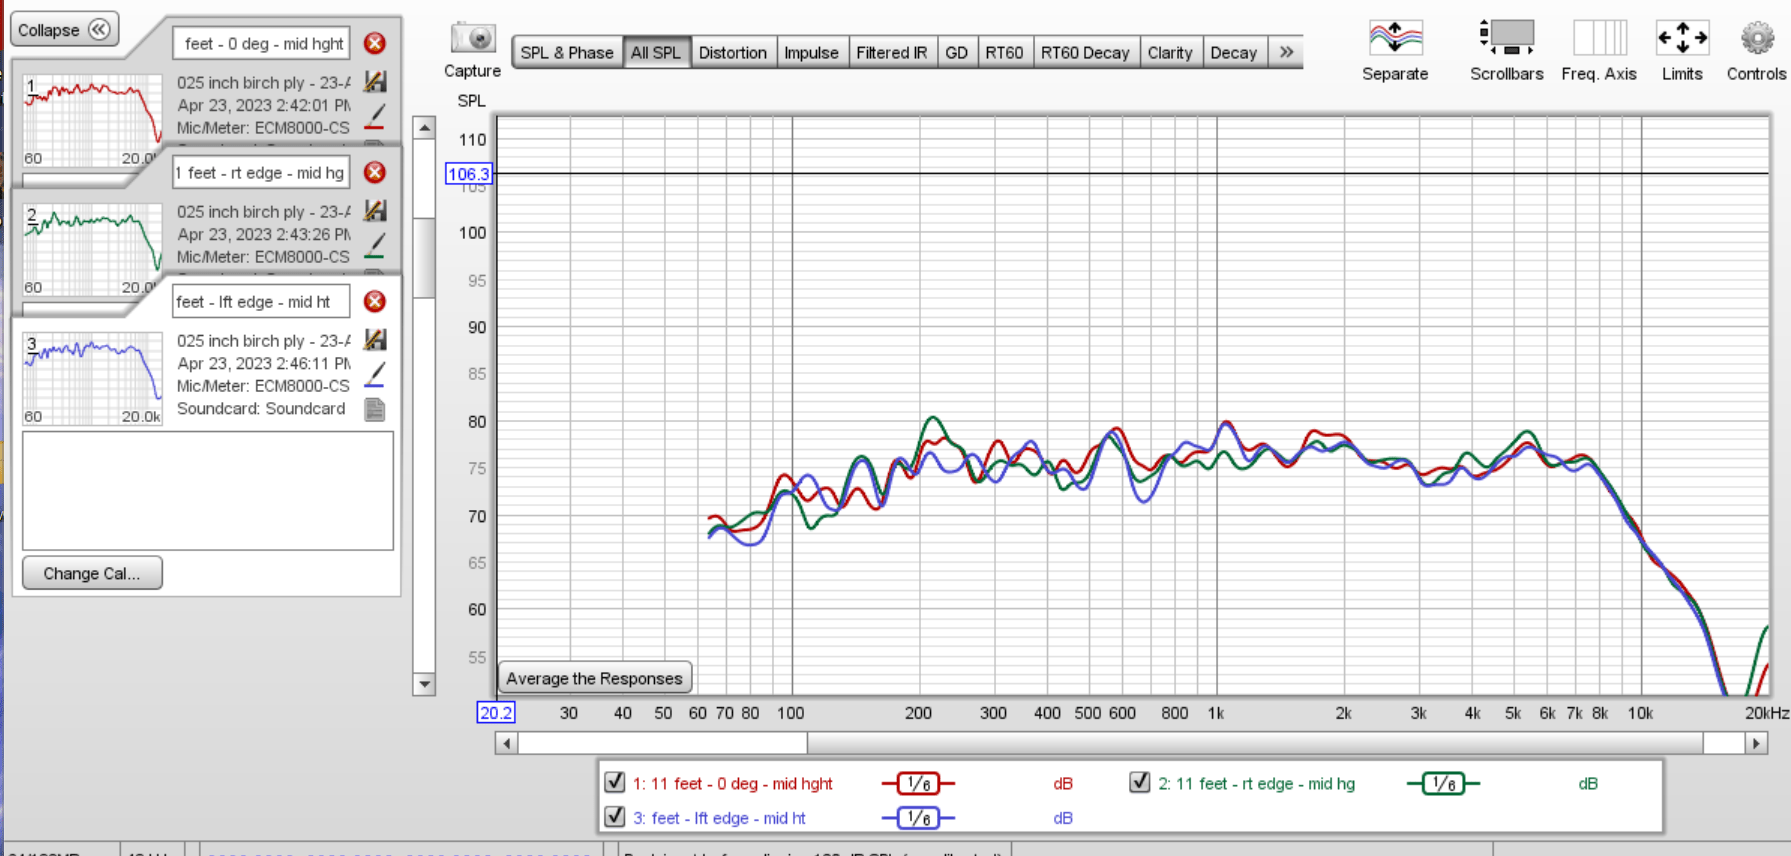Select the blue measurement 3 thumbnail
Image resolution: width=1791 pixels, height=856 pixels.
pos(92,378)
